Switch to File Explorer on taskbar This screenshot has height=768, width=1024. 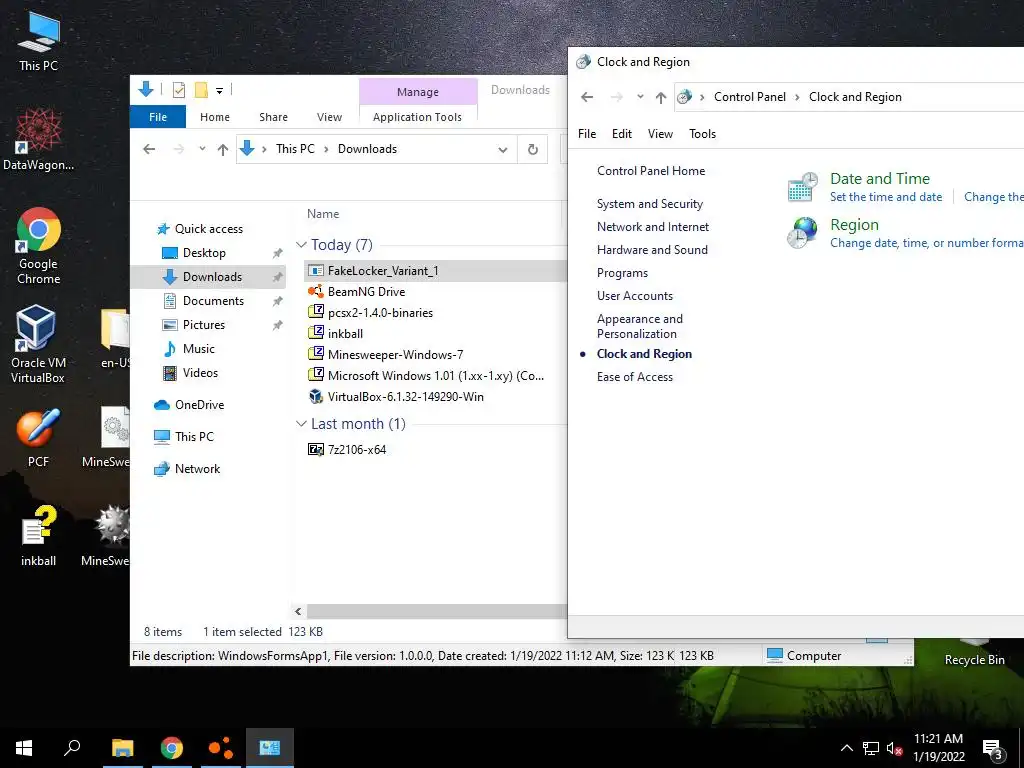123,748
